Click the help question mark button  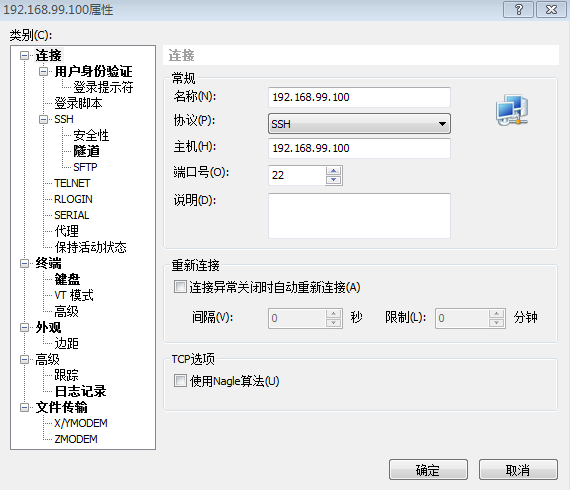(518, 9)
